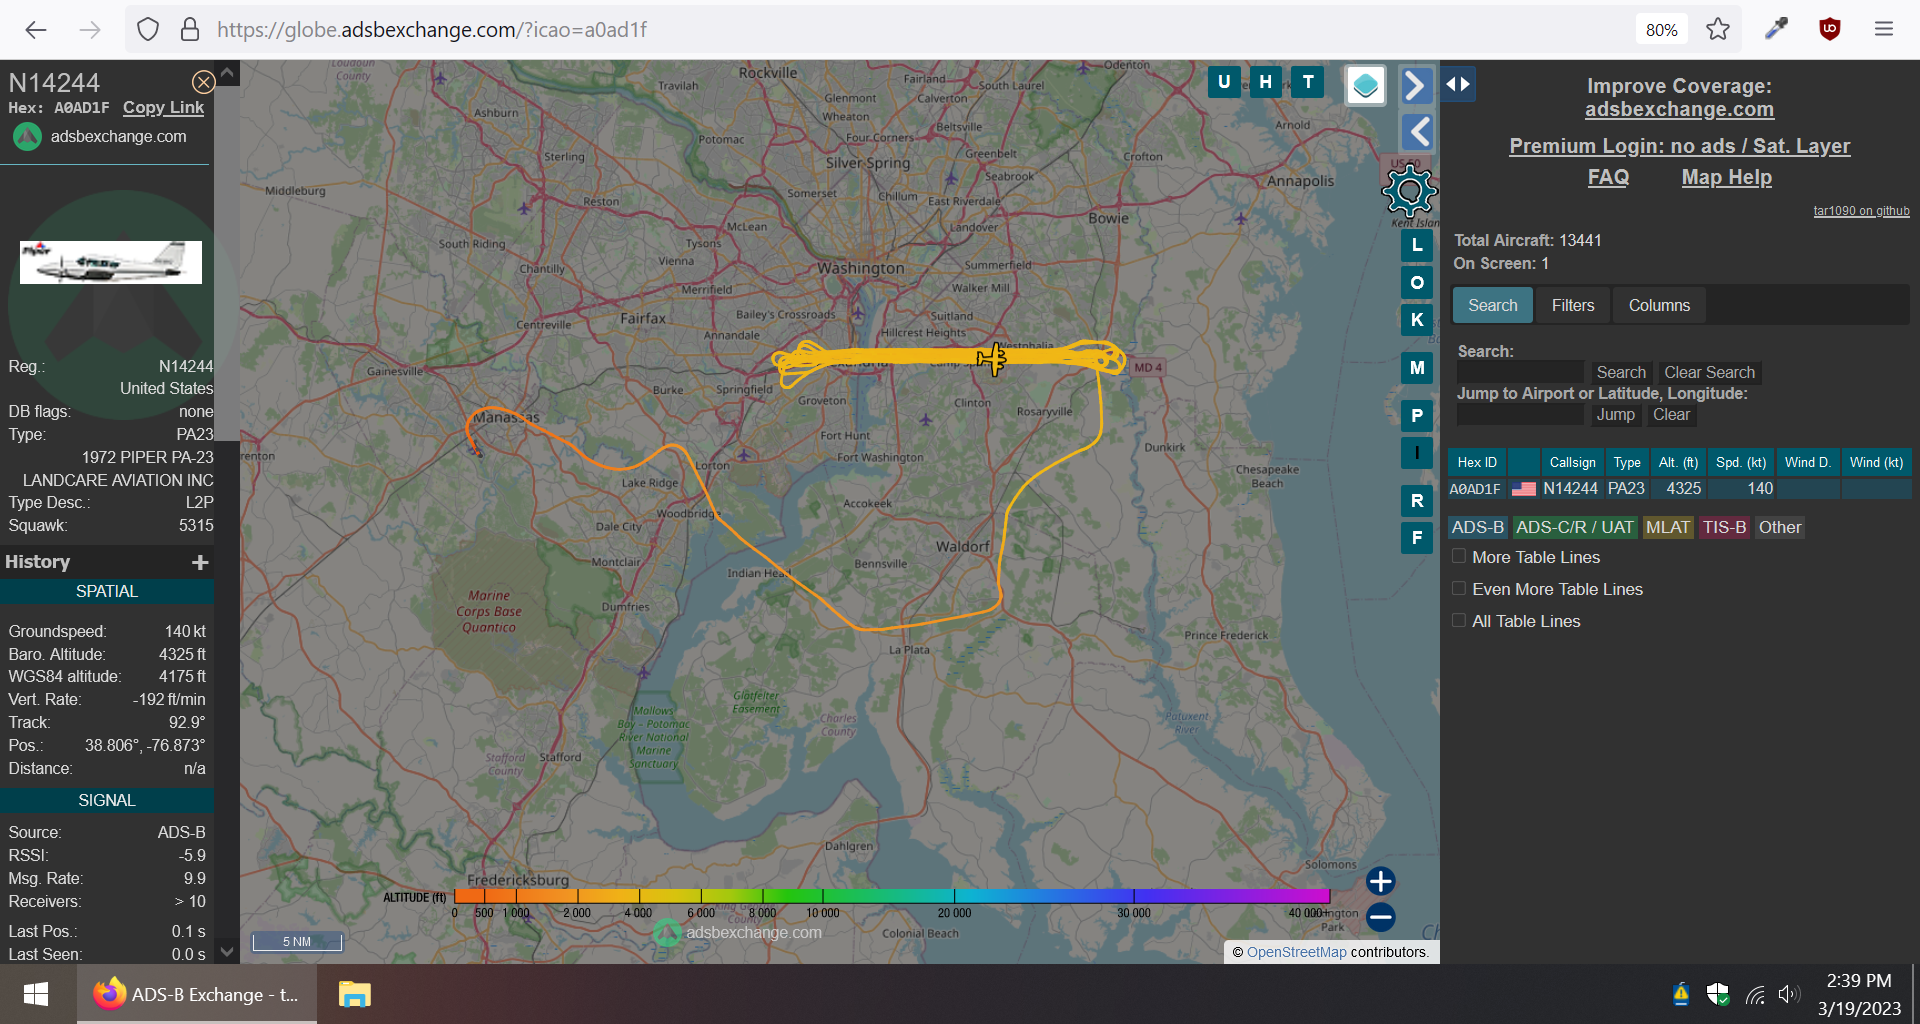Toggle the ADS-C/R / UAT source filter
Viewport: 1920px width, 1024px height.
pyautogui.click(x=1575, y=527)
